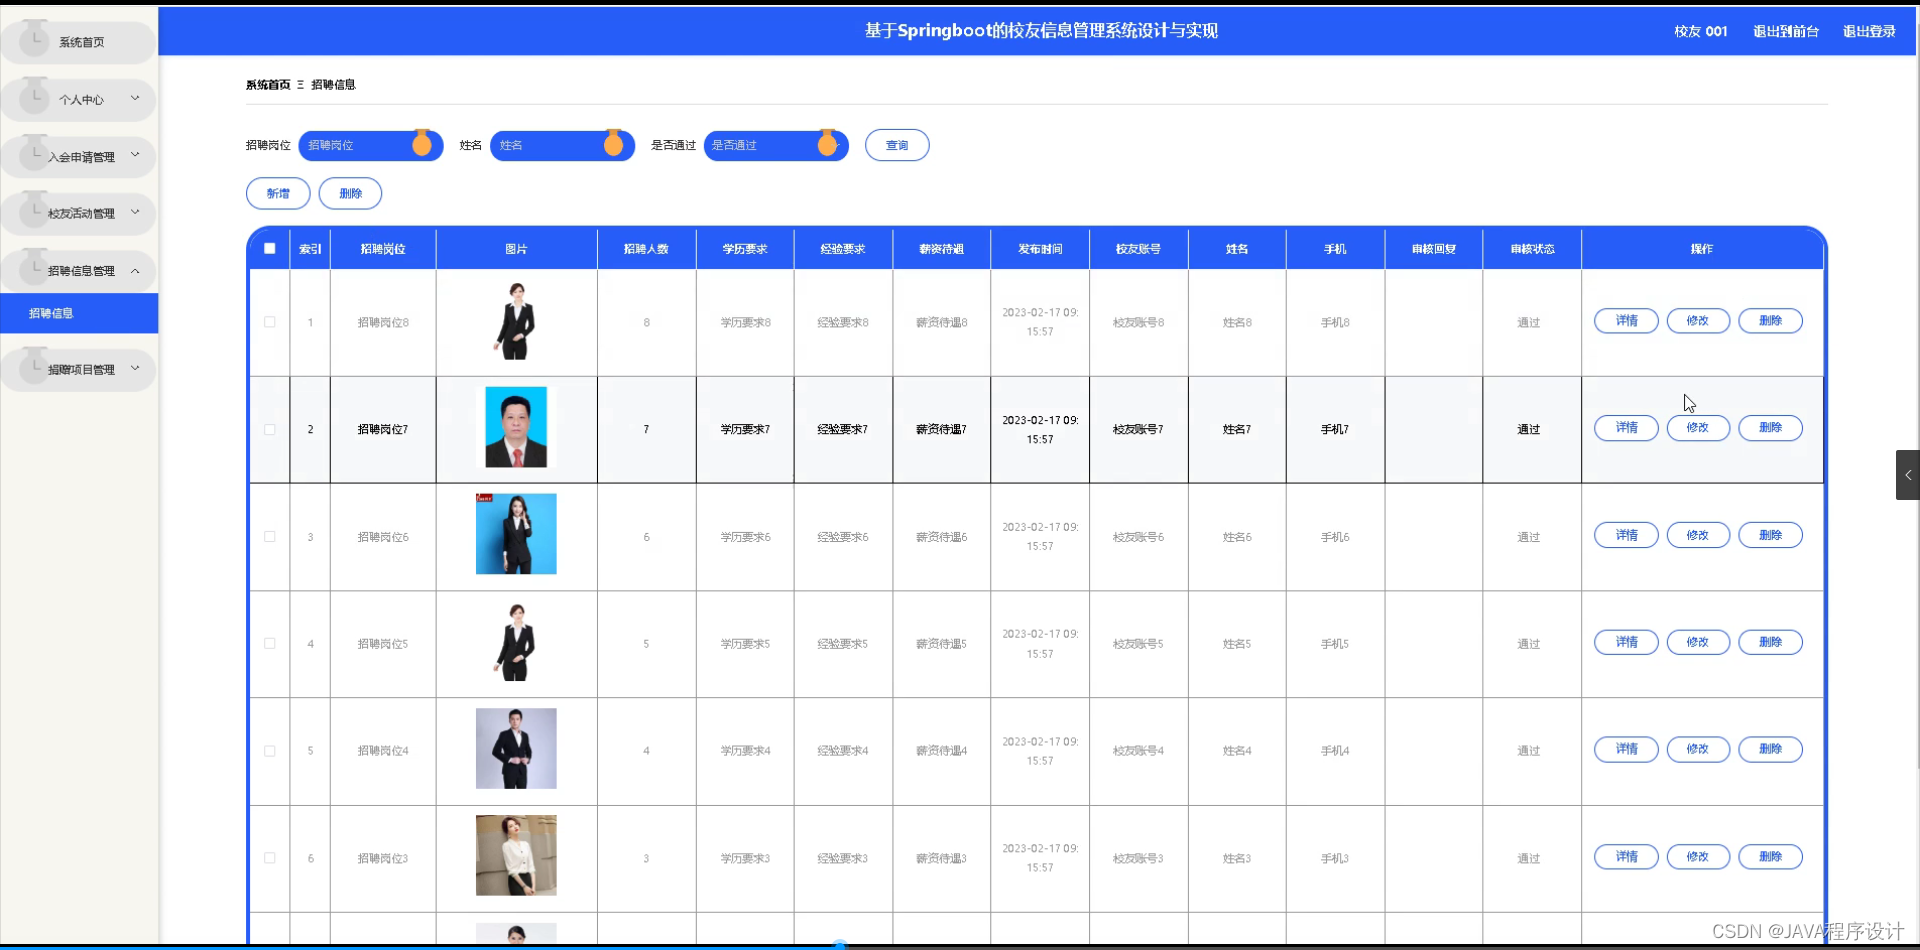This screenshot has height=950, width=1920.
Task: Click 校友 001 user label
Action: [1701, 31]
